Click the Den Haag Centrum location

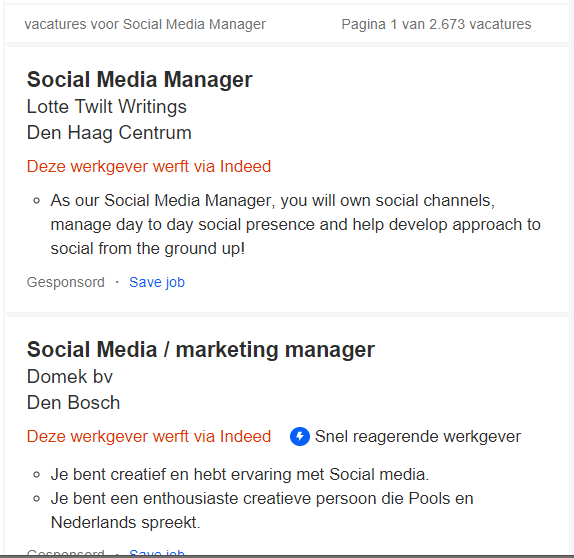(x=109, y=133)
